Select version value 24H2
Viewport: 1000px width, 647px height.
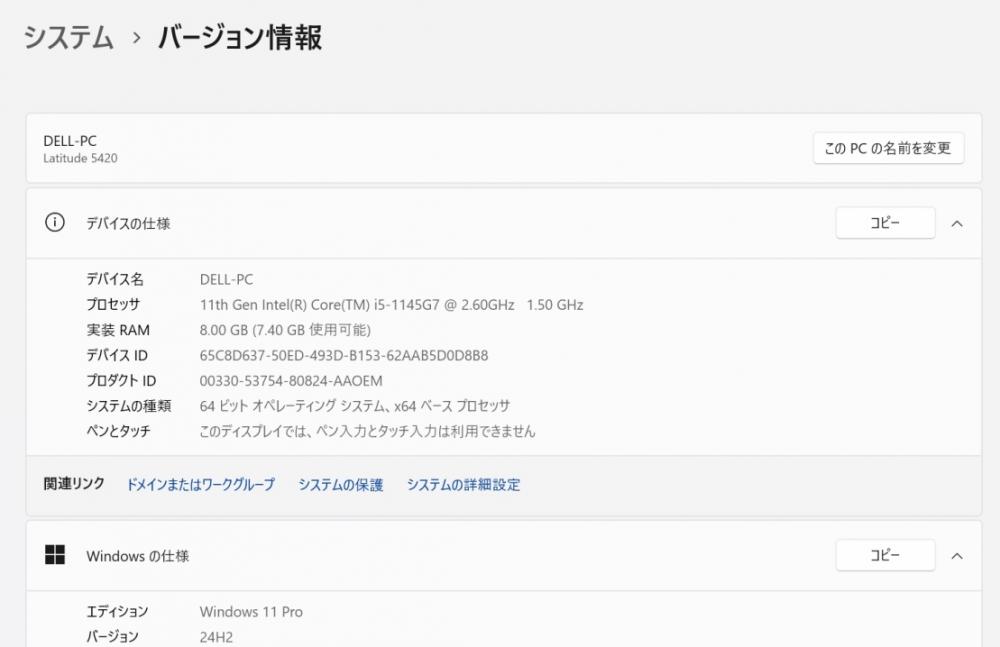(x=216, y=637)
